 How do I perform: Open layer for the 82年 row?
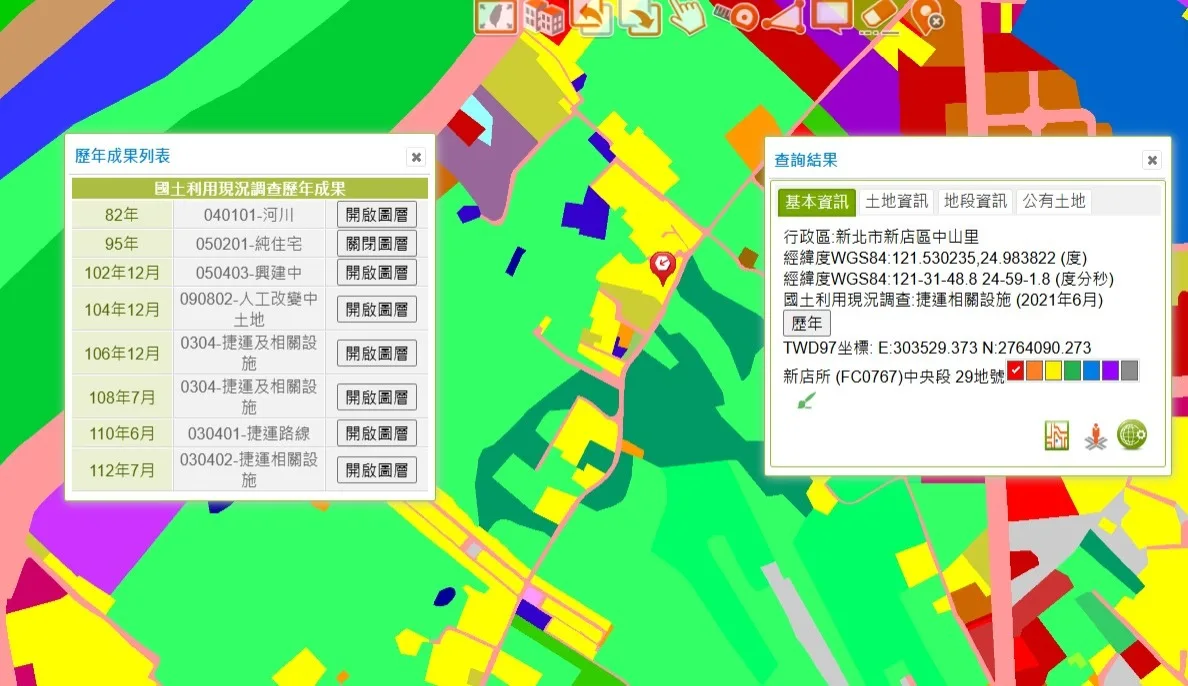(377, 215)
